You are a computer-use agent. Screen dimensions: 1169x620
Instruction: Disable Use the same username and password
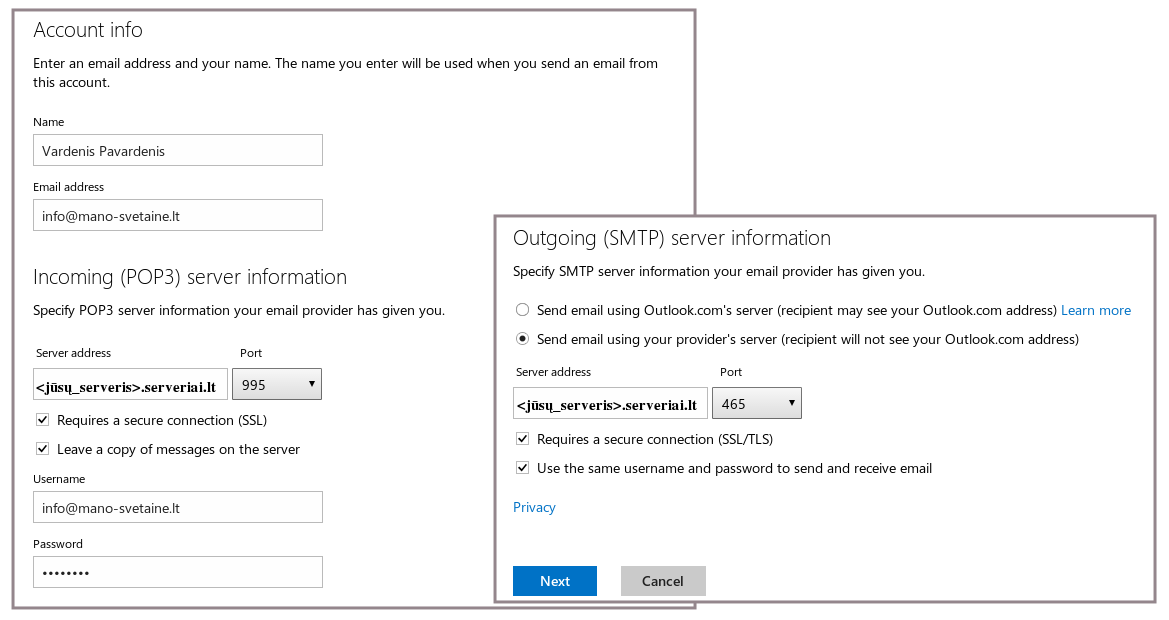point(522,468)
